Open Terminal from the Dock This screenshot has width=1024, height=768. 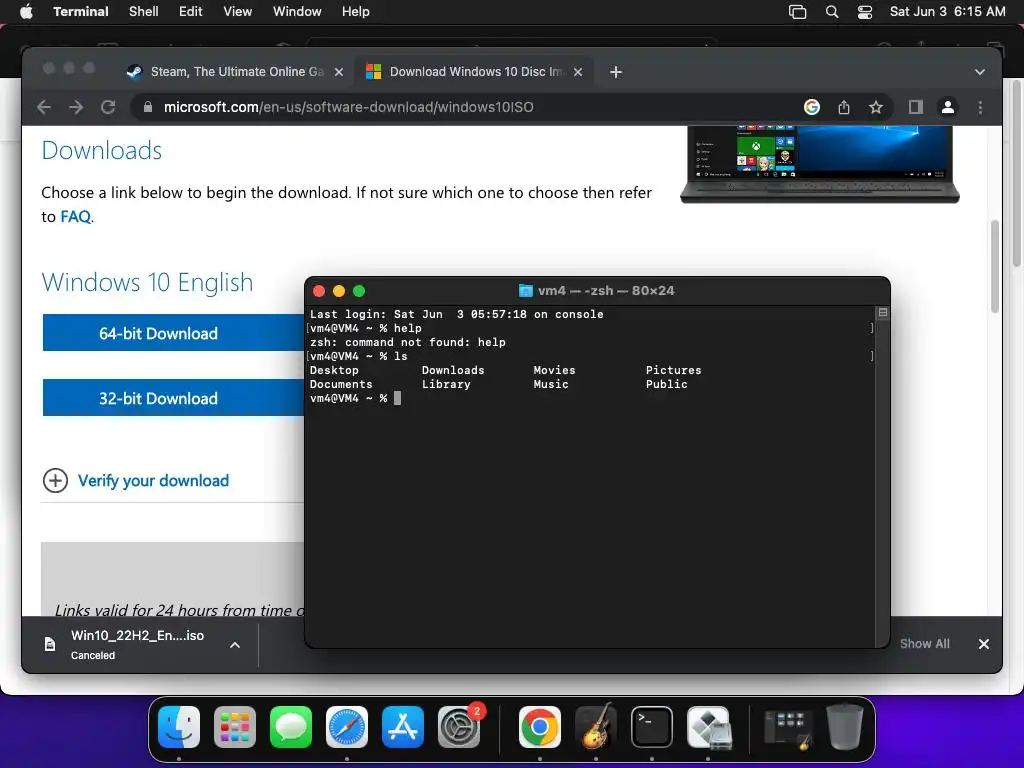pos(652,727)
